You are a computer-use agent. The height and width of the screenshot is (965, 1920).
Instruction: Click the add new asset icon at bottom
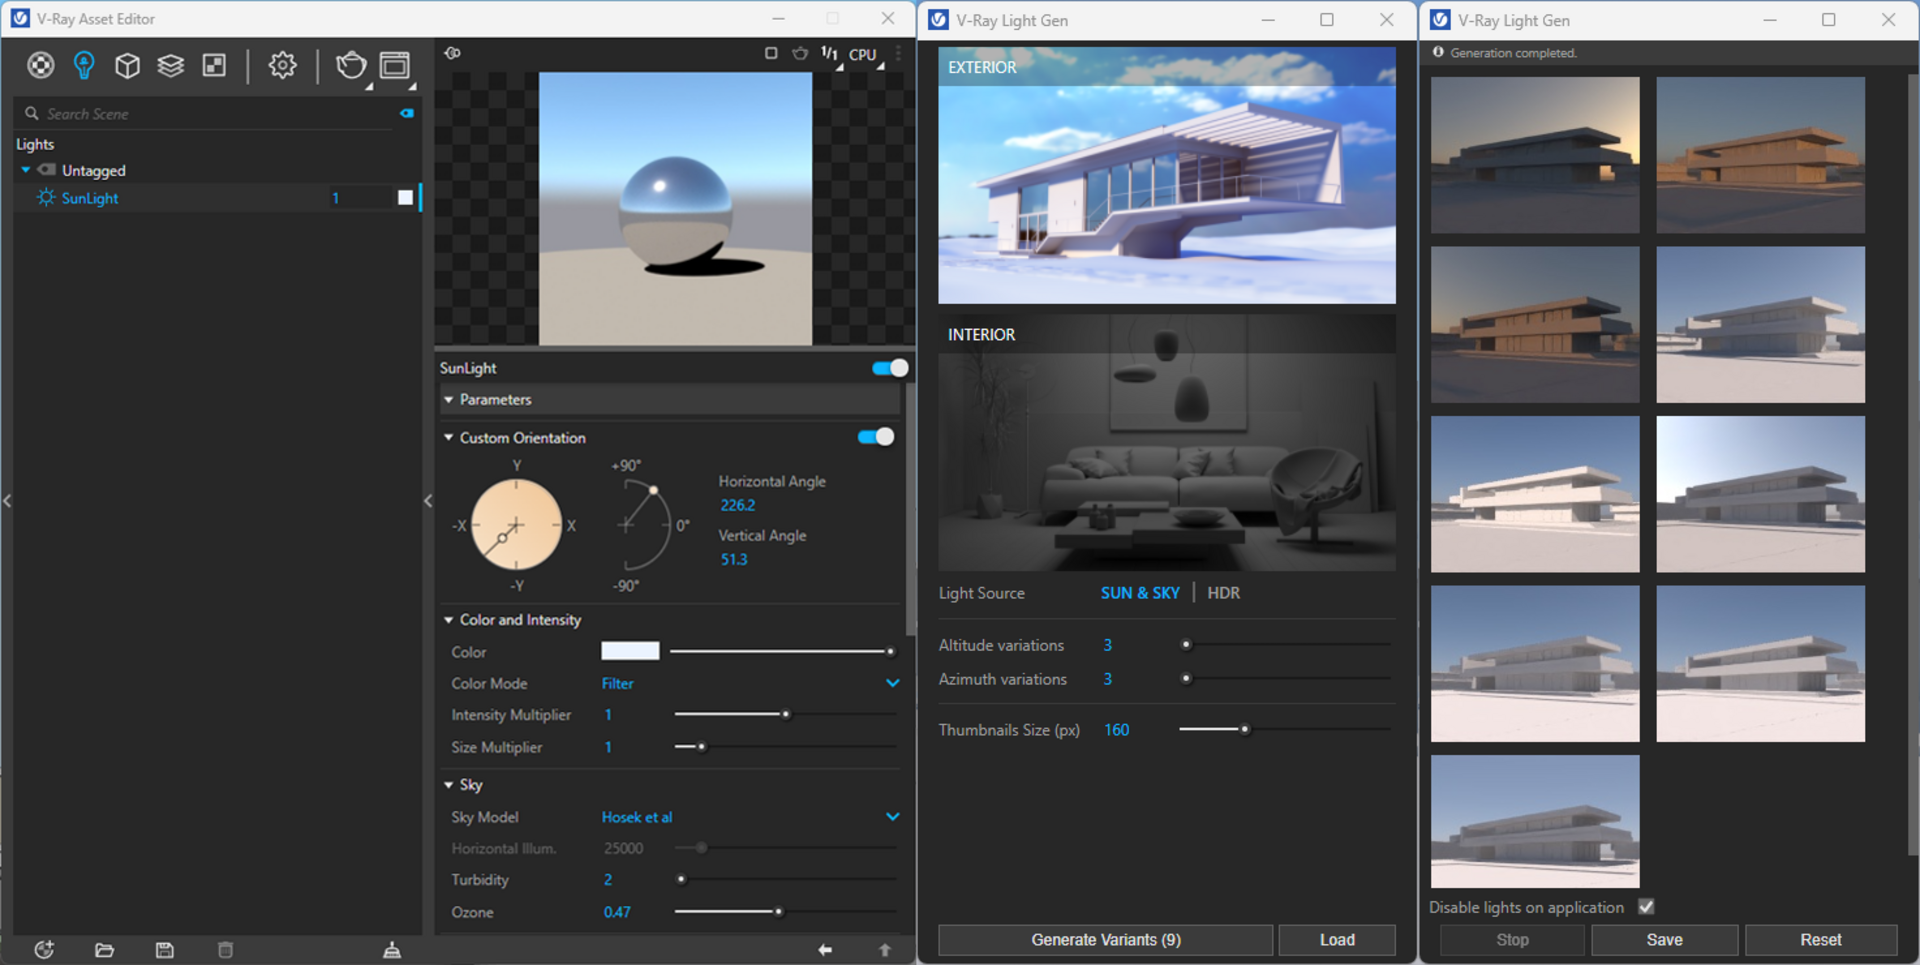pyautogui.click(x=44, y=950)
